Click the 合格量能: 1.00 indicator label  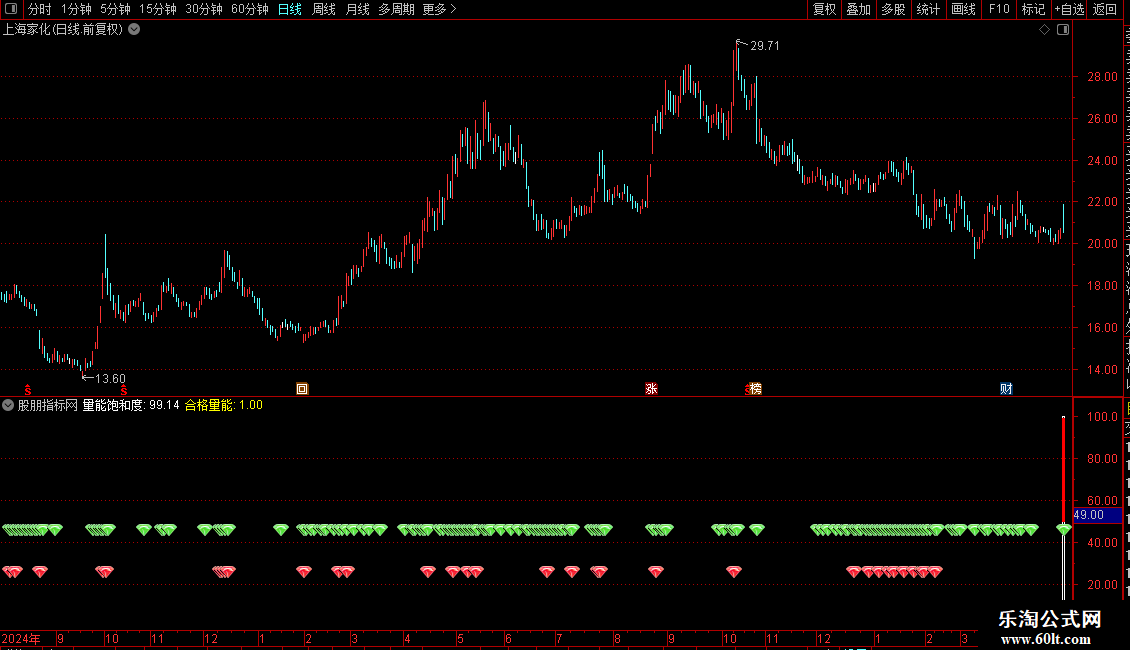223,405
